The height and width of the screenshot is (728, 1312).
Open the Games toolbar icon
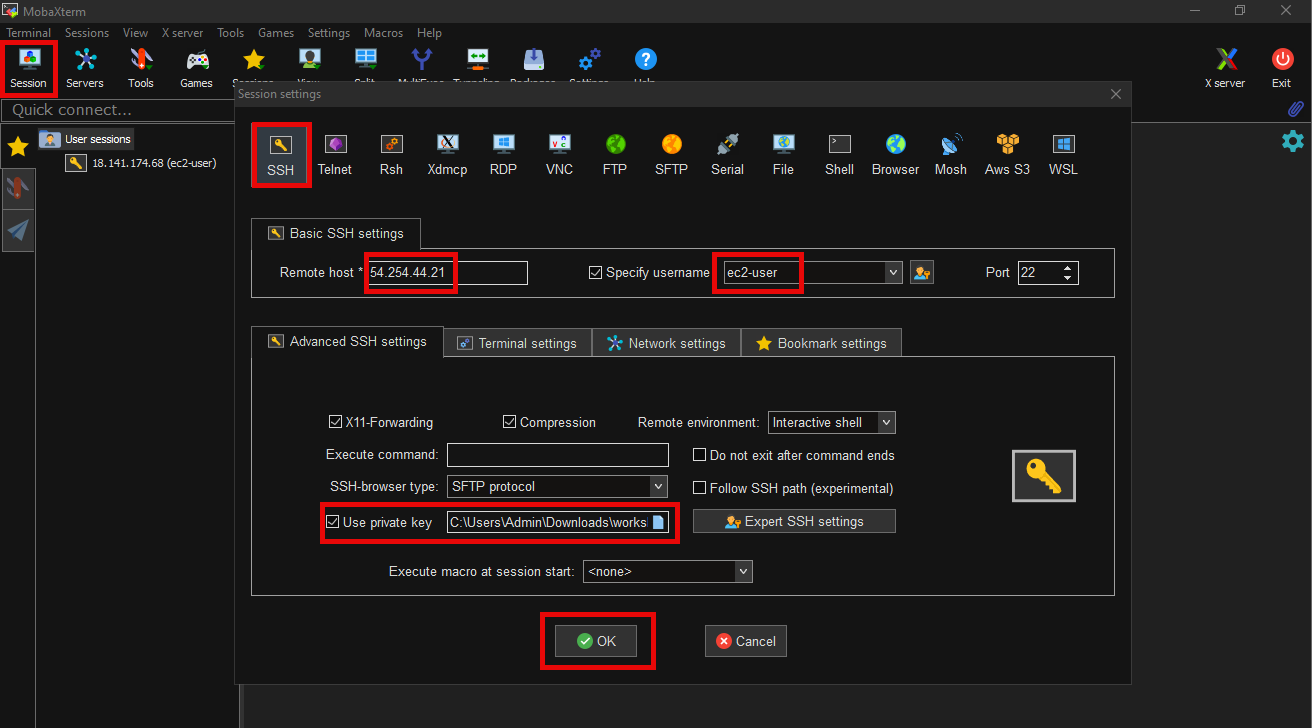click(196, 66)
